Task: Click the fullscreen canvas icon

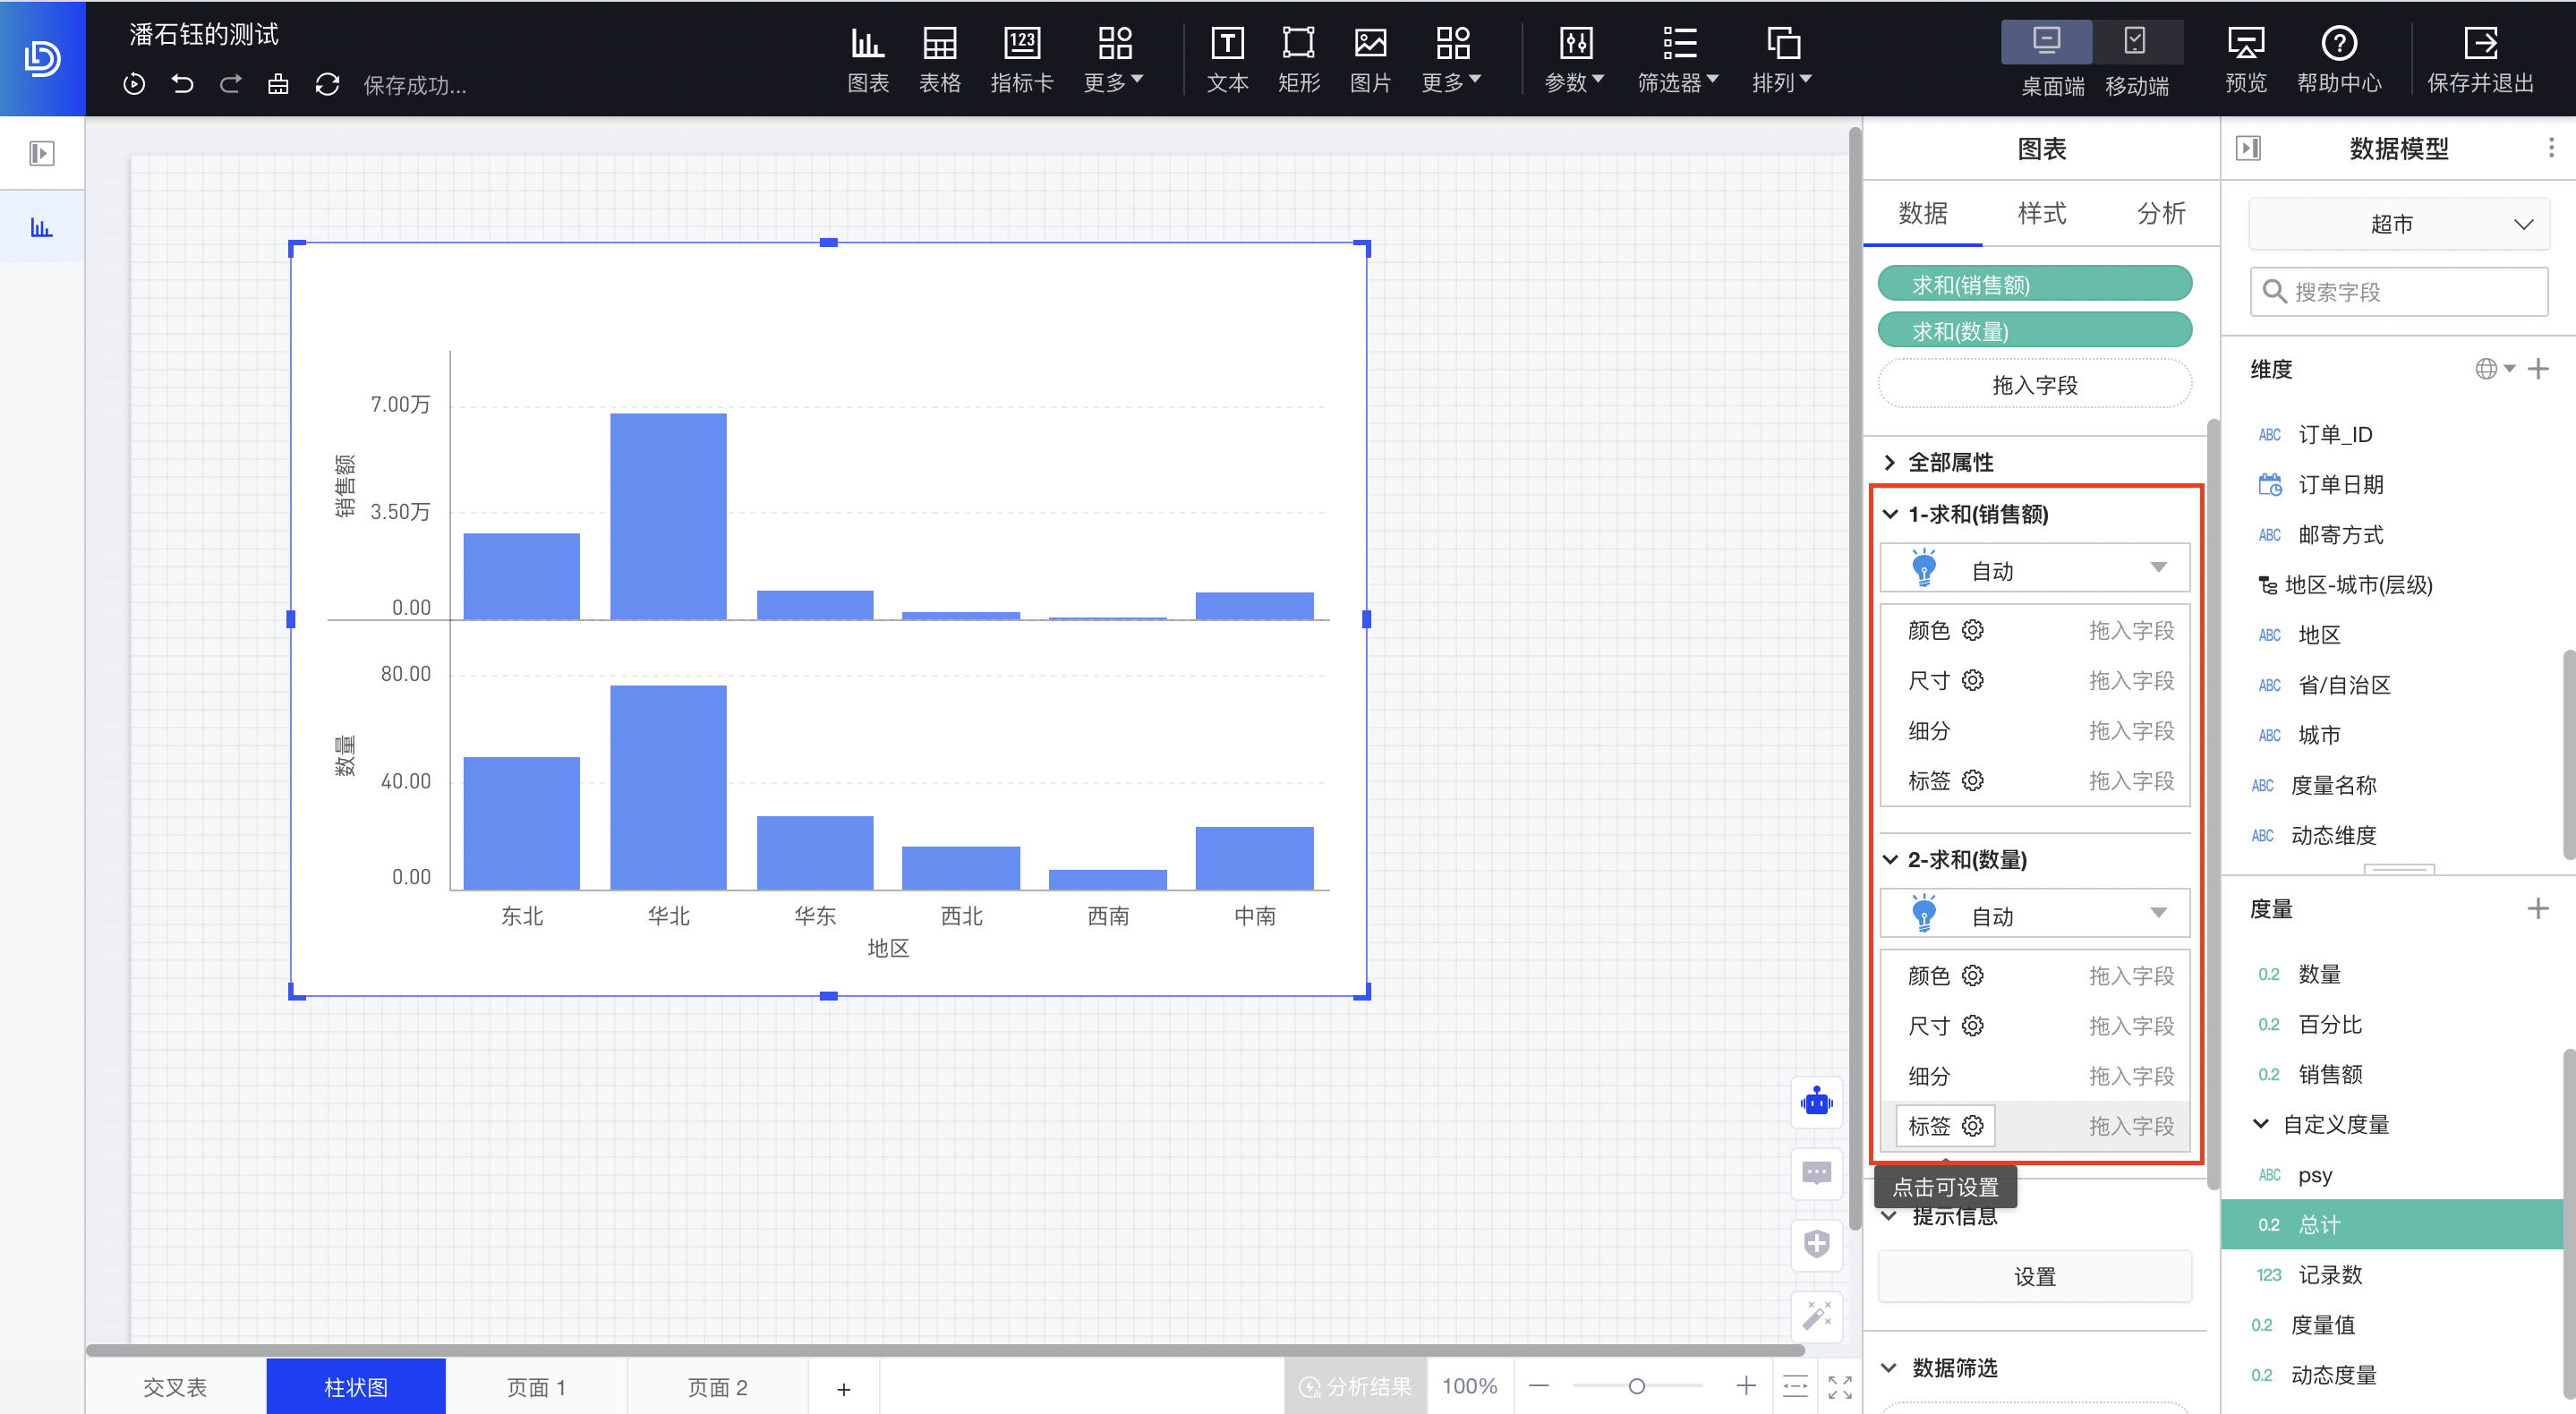Action: click(1839, 1387)
